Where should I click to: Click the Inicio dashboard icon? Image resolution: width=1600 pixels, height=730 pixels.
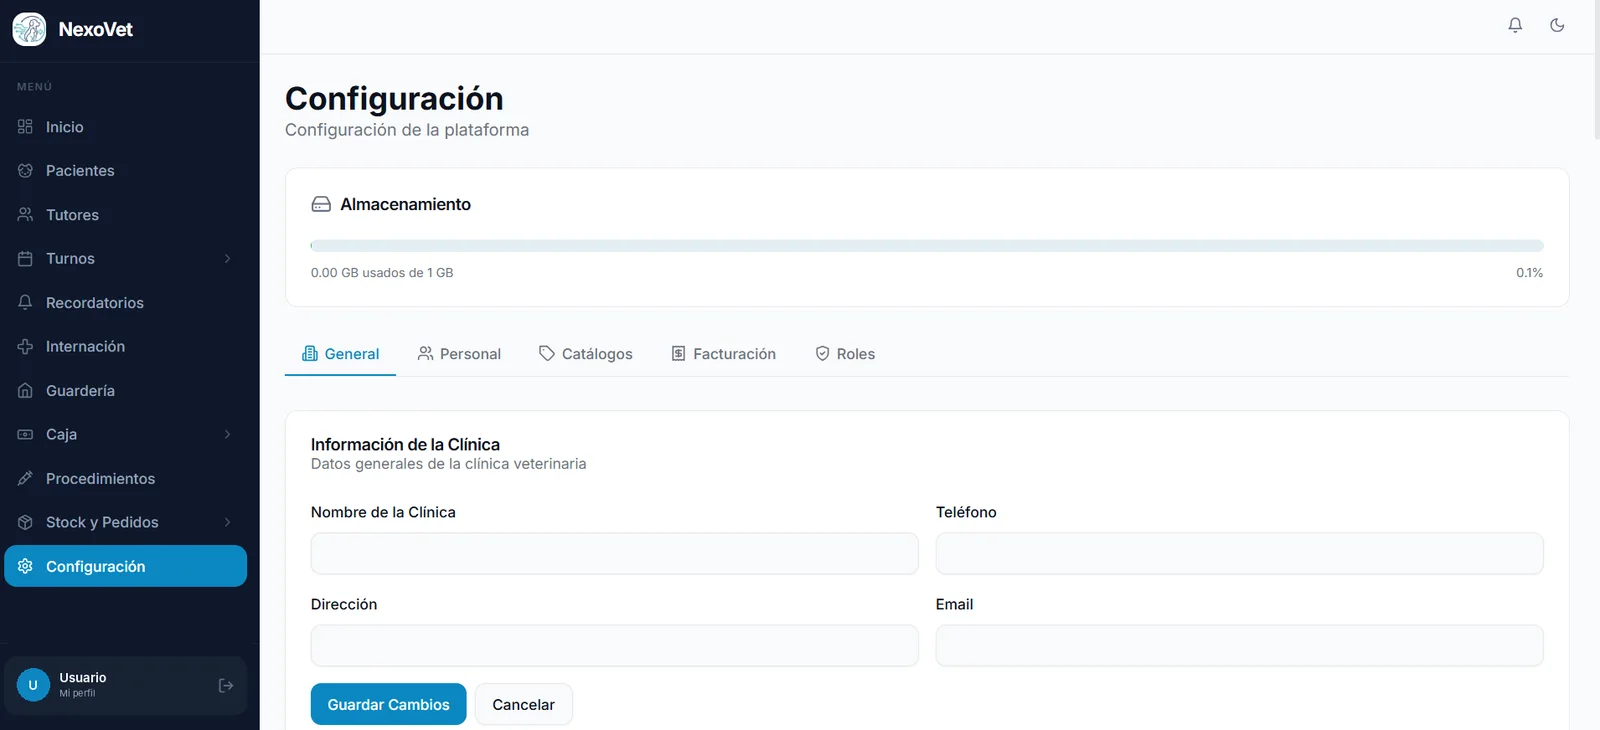25,127
